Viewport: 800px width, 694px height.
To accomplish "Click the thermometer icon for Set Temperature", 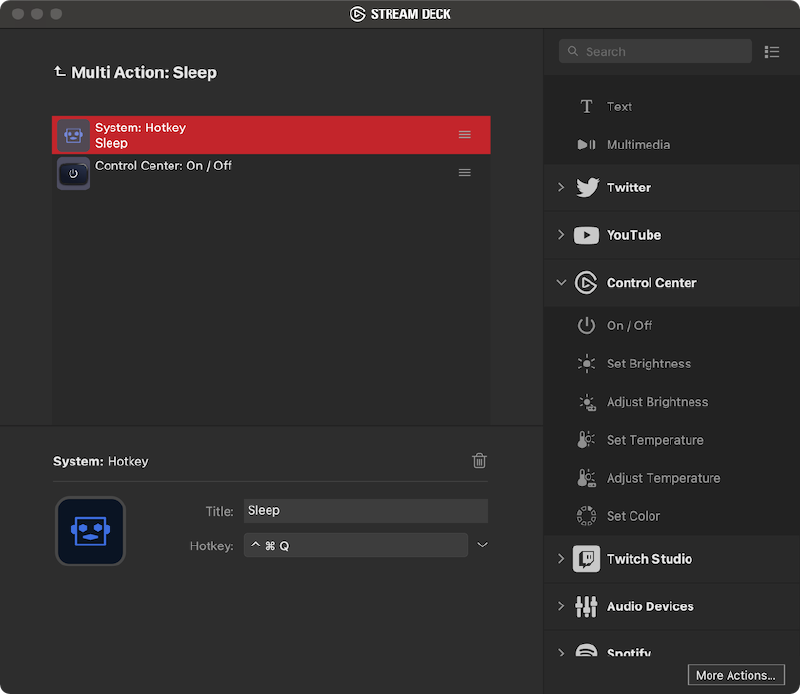I will pos(586,439).
